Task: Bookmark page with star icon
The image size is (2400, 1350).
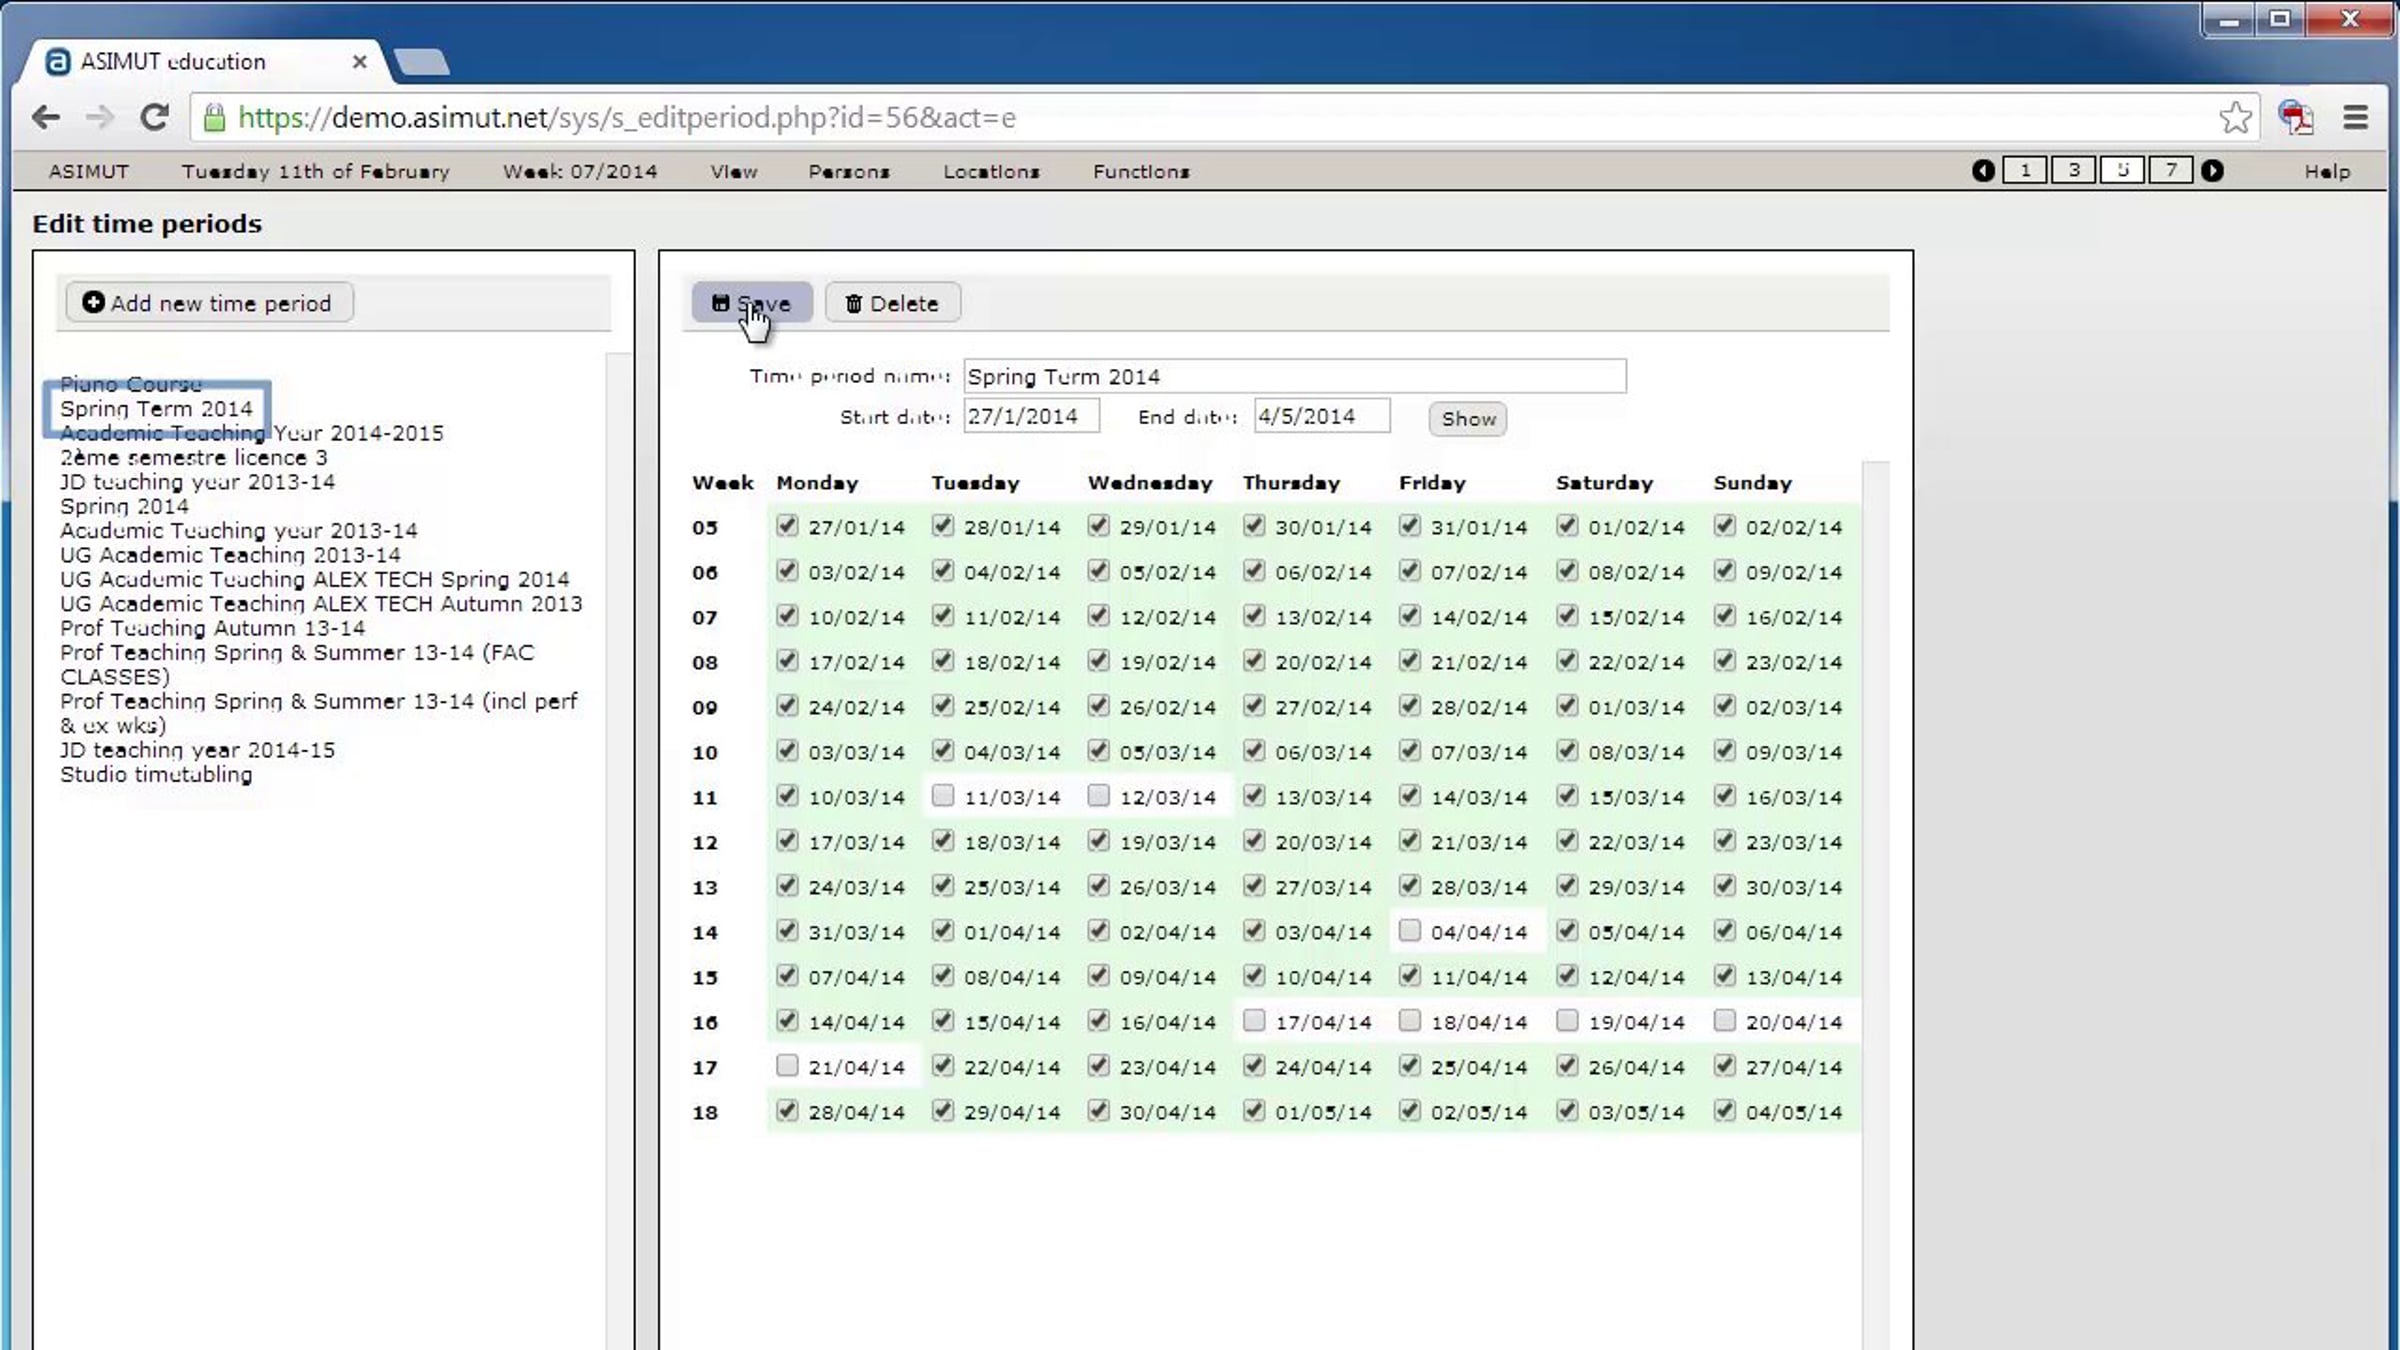Action: pyautogui.click(x=2235, y=118)
